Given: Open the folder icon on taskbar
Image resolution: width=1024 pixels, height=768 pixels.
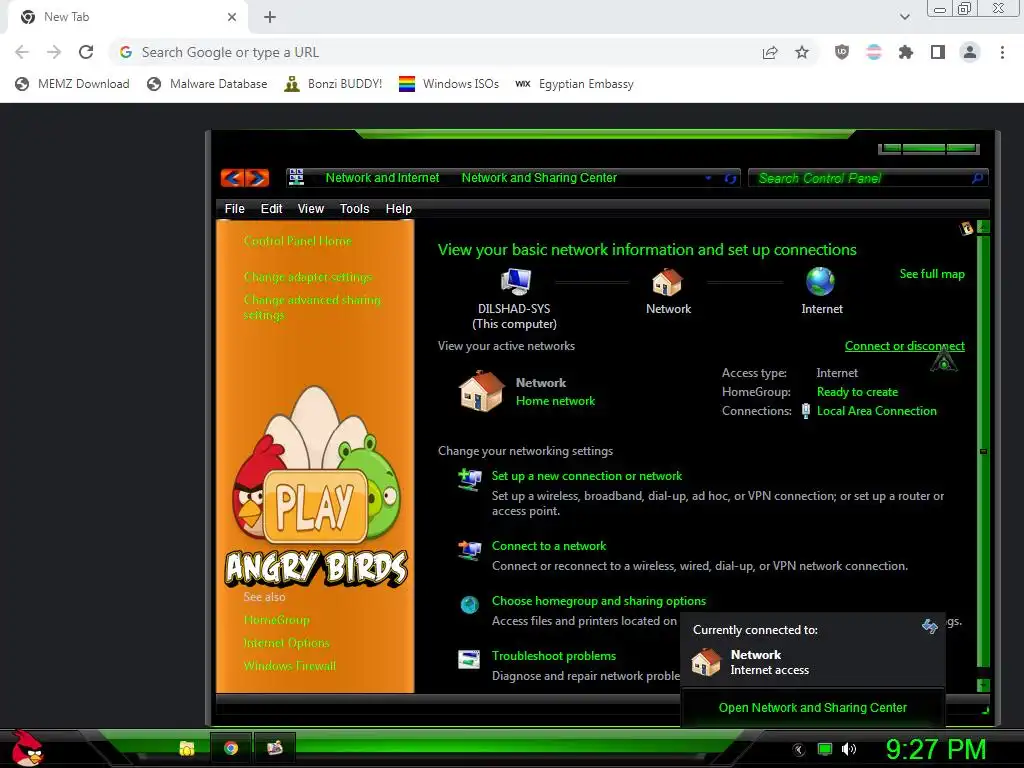Looking at the screenshot, I should [x=187, y=748].
